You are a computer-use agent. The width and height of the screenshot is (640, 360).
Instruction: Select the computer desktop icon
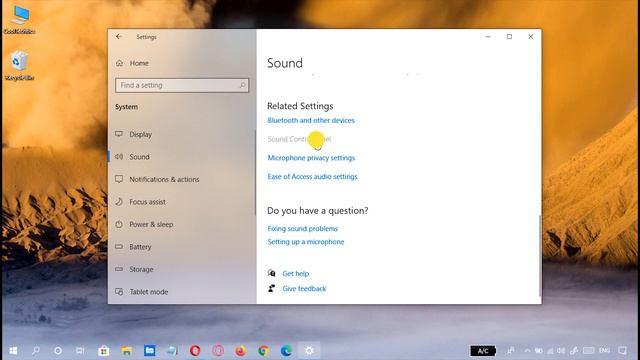tap(19, 20)
